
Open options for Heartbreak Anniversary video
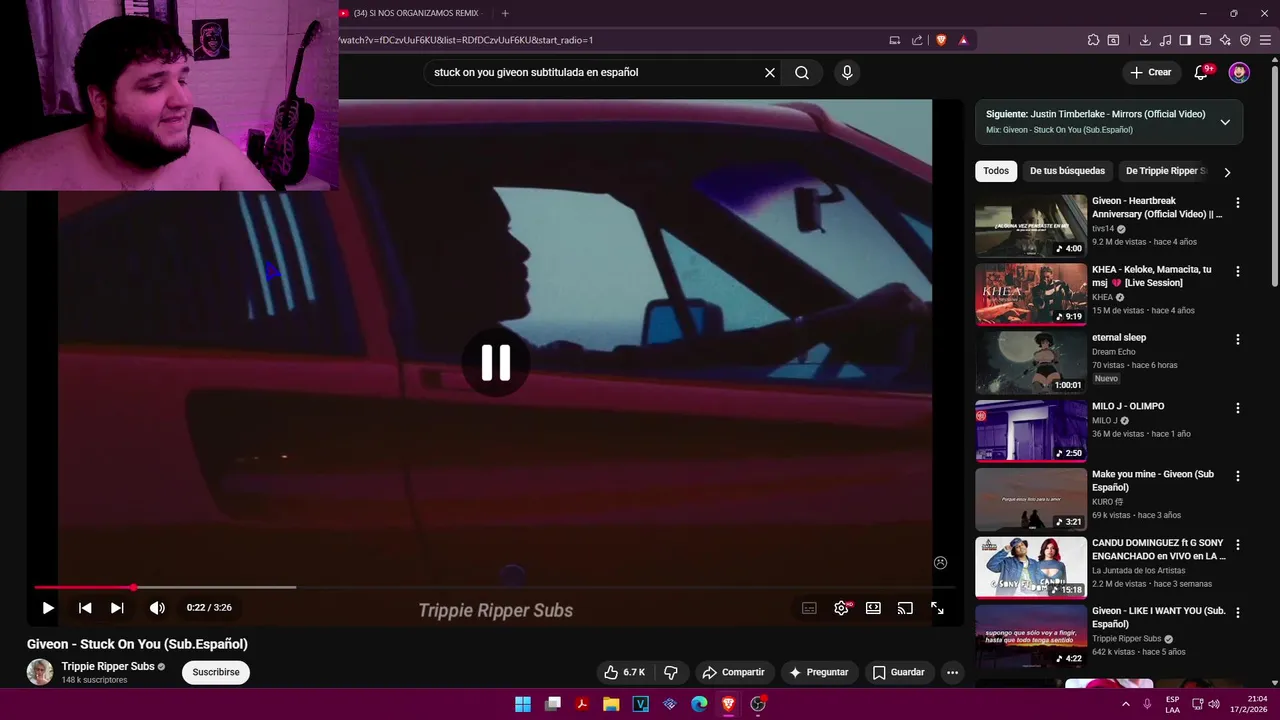tap(1238, 203)
